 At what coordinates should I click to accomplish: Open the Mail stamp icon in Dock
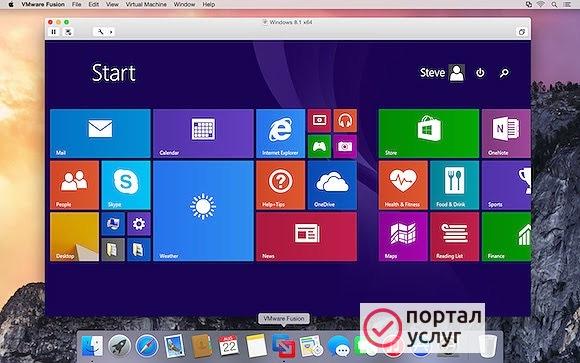pyautogui.click(x=174, y=346)
